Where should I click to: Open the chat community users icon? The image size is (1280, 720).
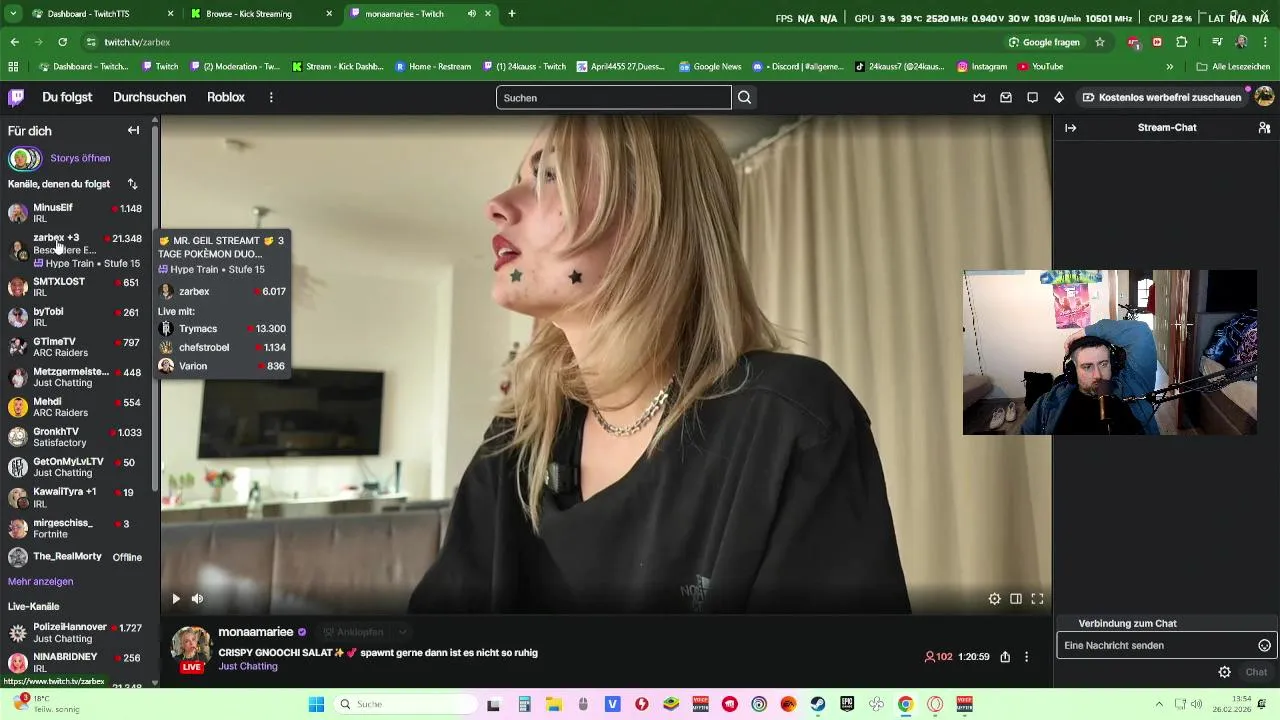tap(1264, 127)
